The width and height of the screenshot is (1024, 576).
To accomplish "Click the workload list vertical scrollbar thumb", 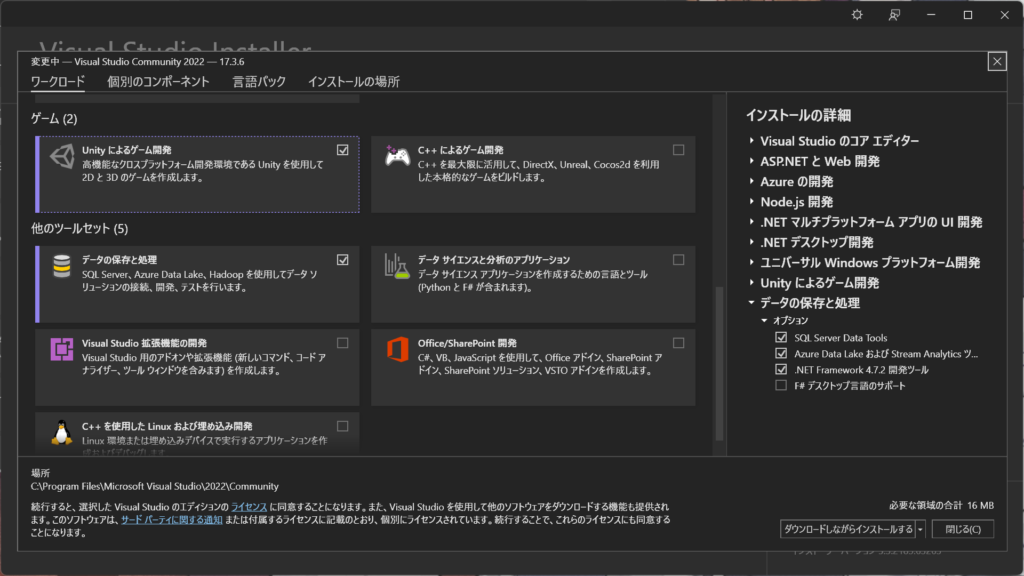I will click(x=720, y=364).
